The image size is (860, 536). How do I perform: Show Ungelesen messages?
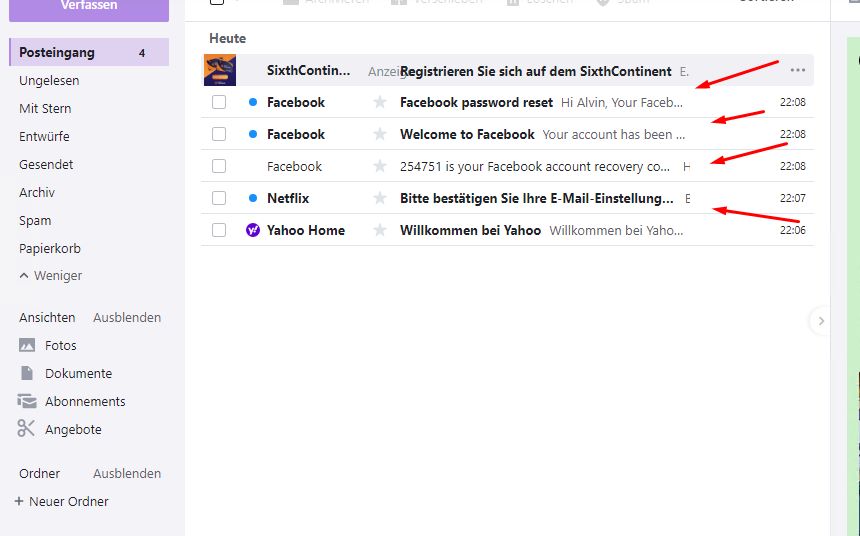(49, 81)
